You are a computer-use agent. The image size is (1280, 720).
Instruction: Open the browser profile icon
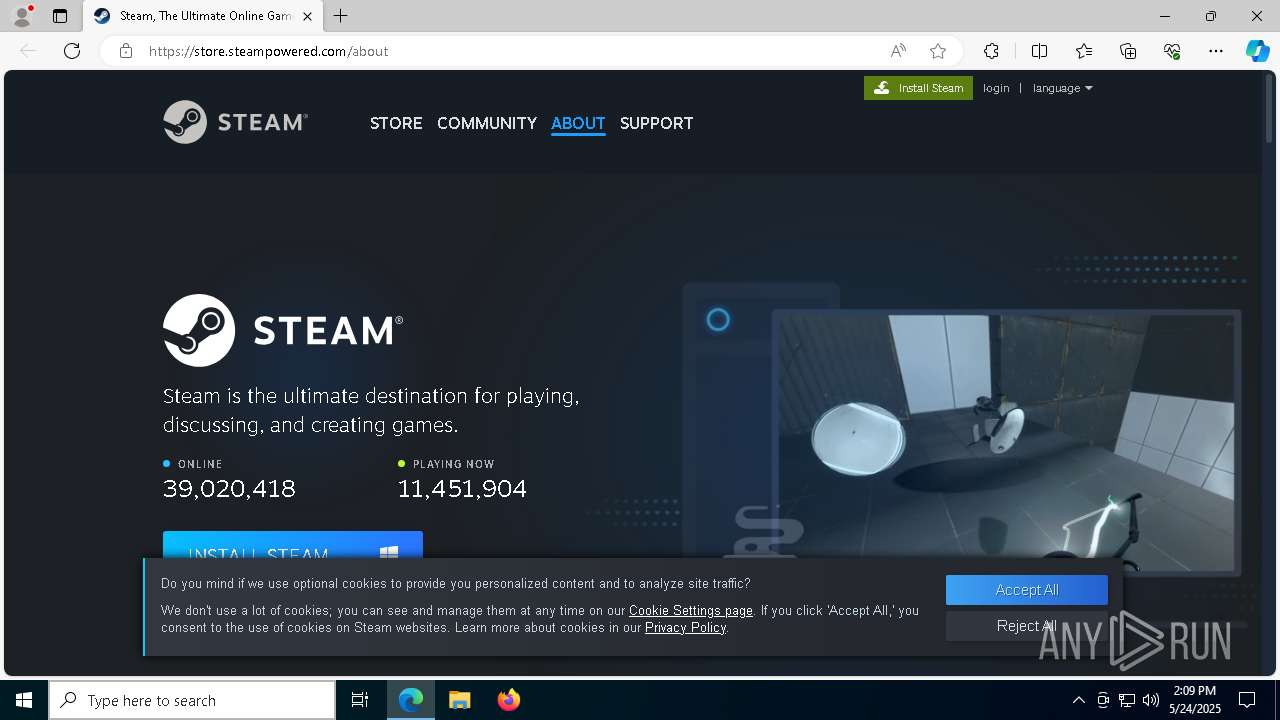point(22,16)
